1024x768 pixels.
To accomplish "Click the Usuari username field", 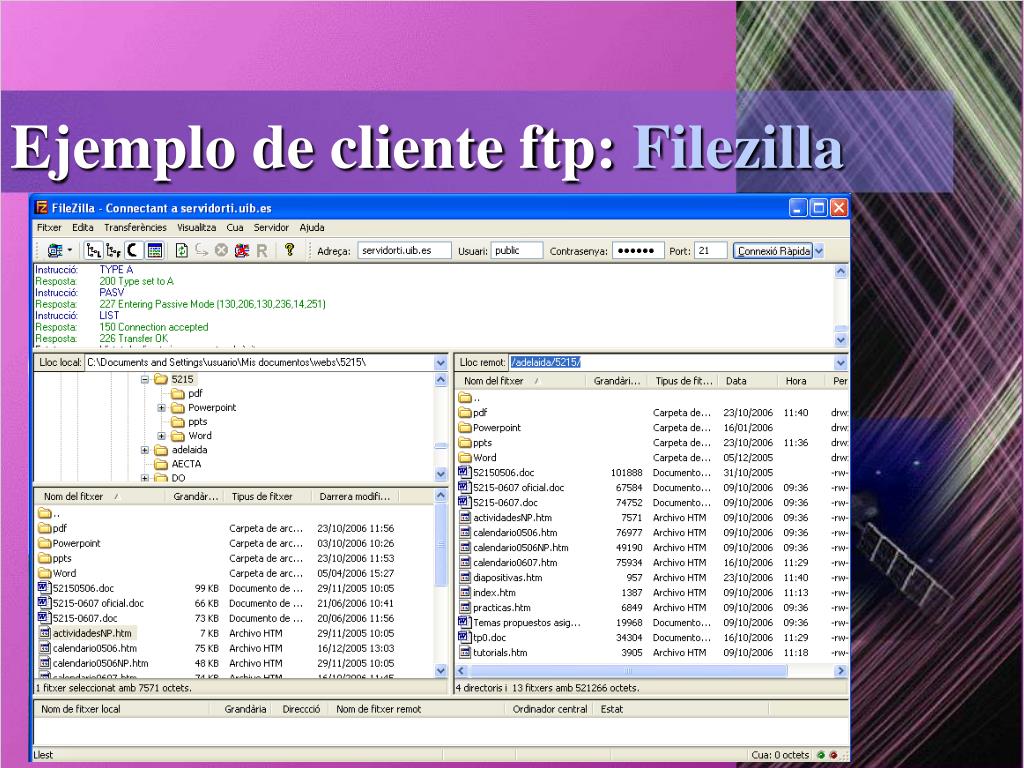I will click(x=517, y=251).
